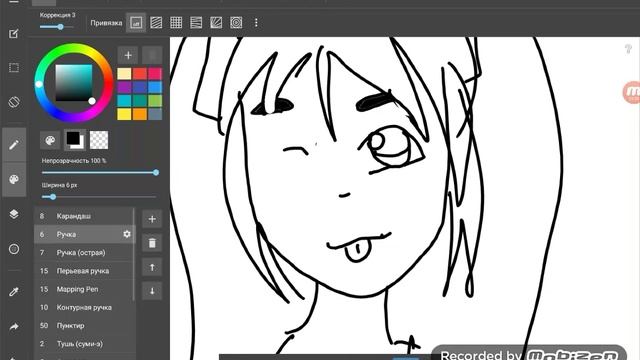Screen dimensions: 640x360
Task: Click the circle material icon in sidebar
Action: 14,249
